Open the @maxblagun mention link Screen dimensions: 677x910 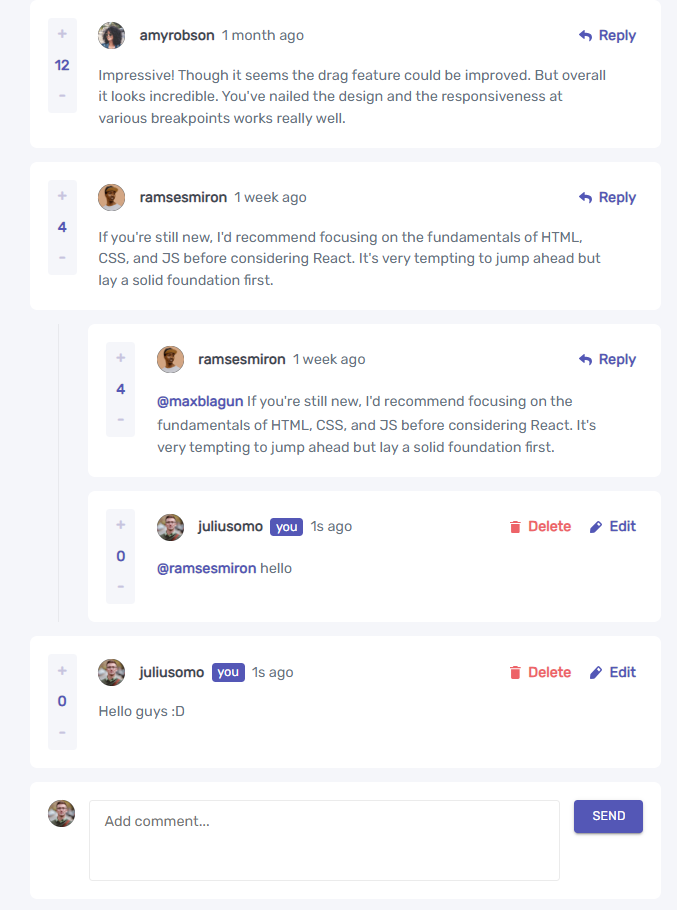(x=200, y=401)
